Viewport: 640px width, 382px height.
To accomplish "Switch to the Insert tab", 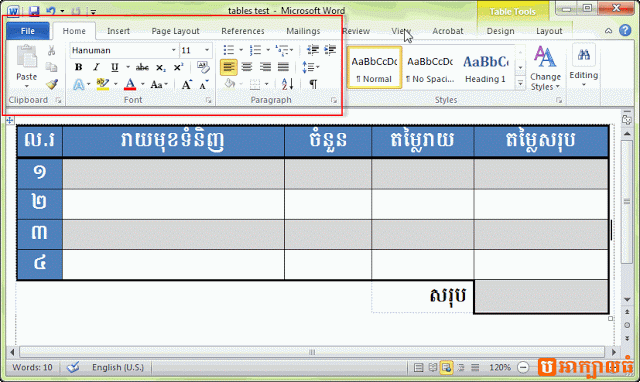I will point(118,31).
